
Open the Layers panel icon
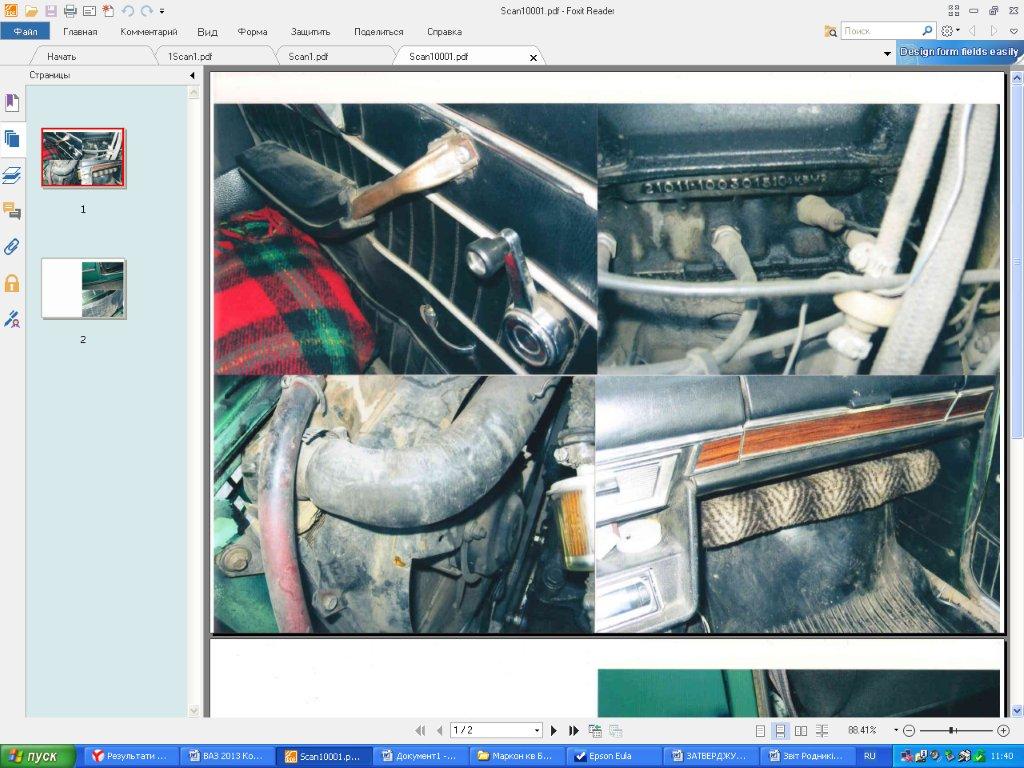tap(12, 175)
